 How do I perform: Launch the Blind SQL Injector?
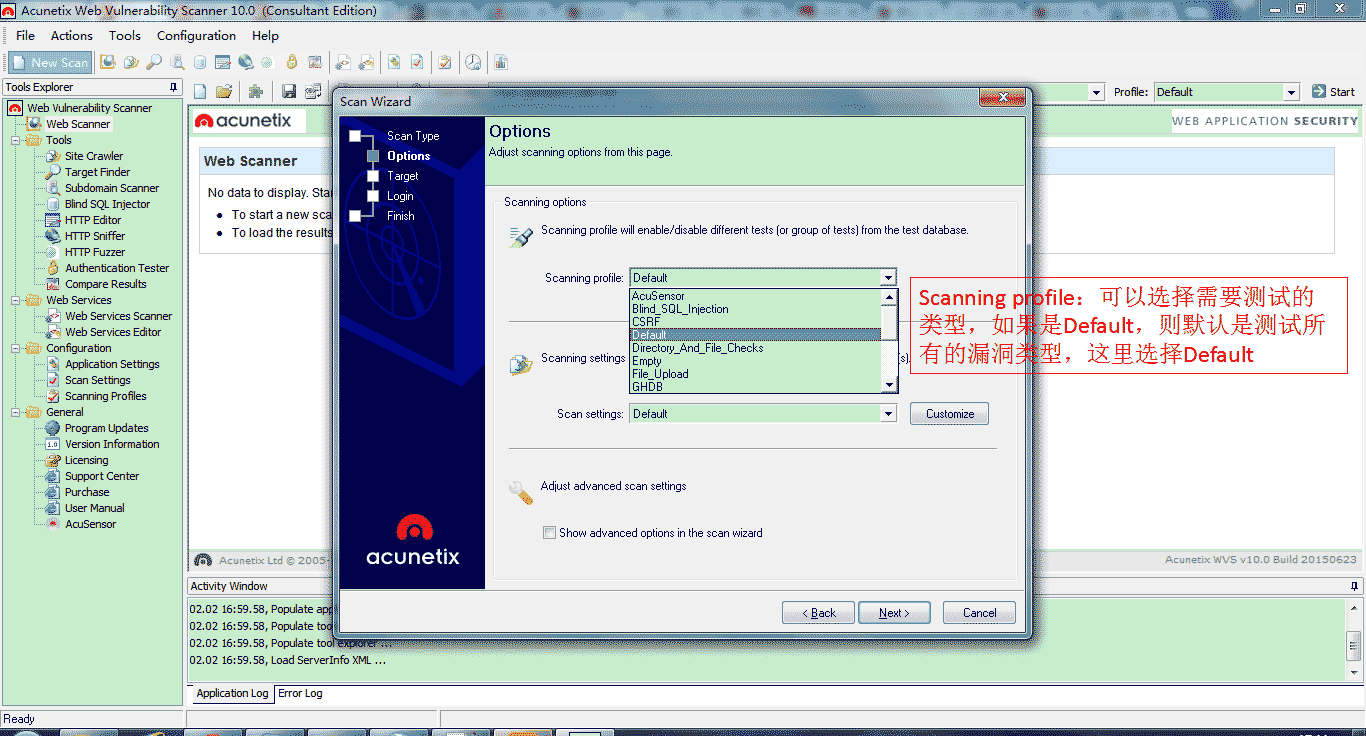pos(107,203)
